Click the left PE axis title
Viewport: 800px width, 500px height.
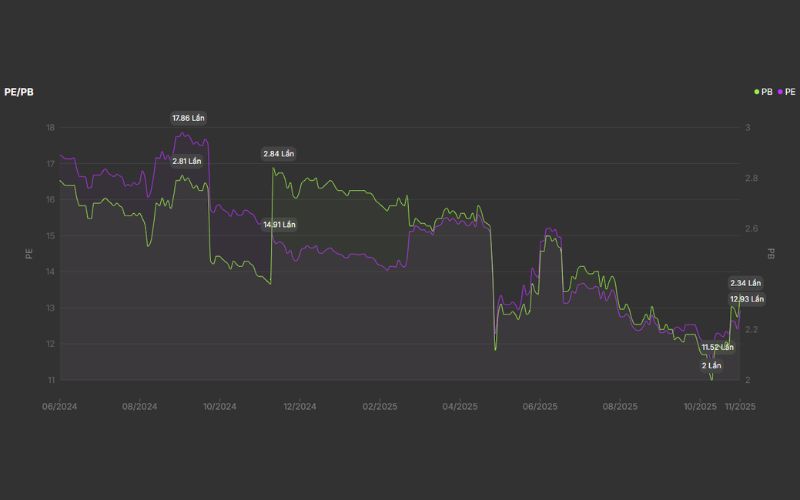(29, 253)
